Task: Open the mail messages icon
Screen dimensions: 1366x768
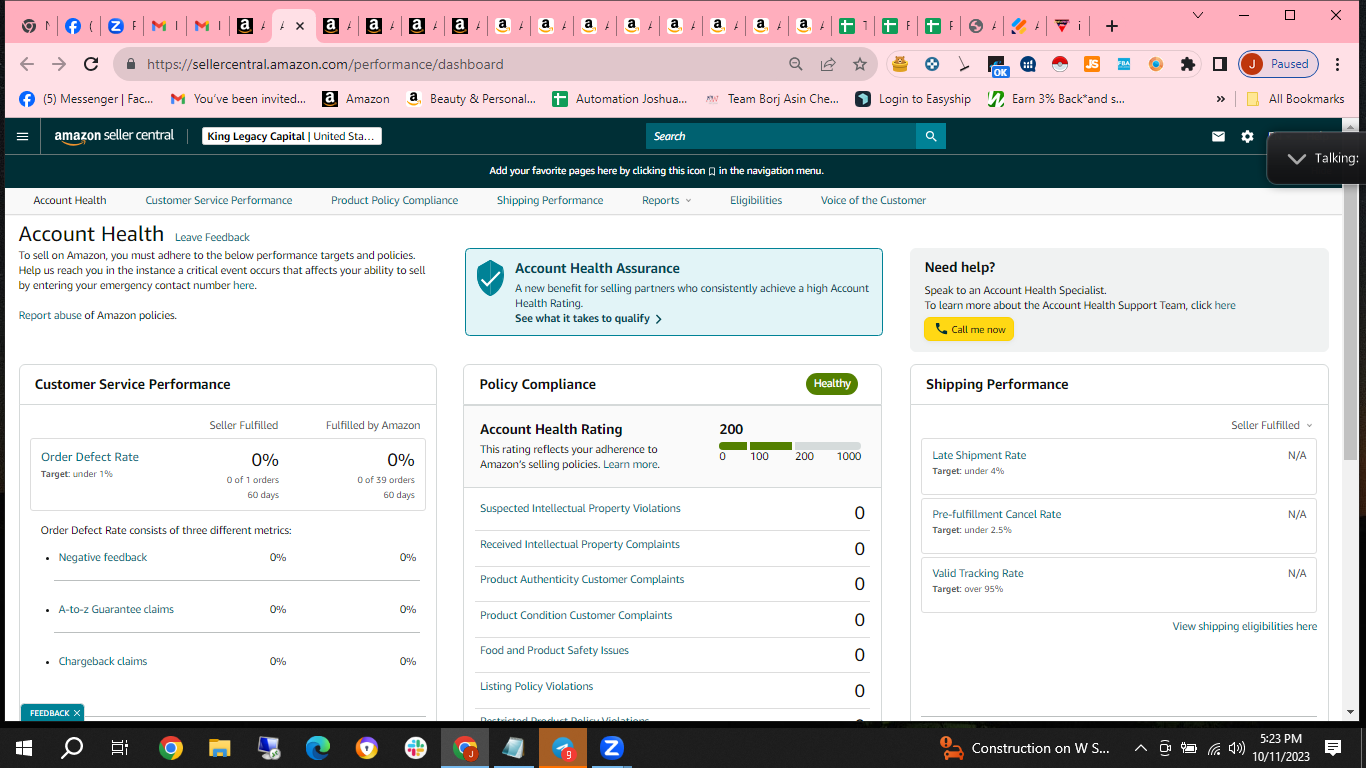Action: pos(1218,136)
